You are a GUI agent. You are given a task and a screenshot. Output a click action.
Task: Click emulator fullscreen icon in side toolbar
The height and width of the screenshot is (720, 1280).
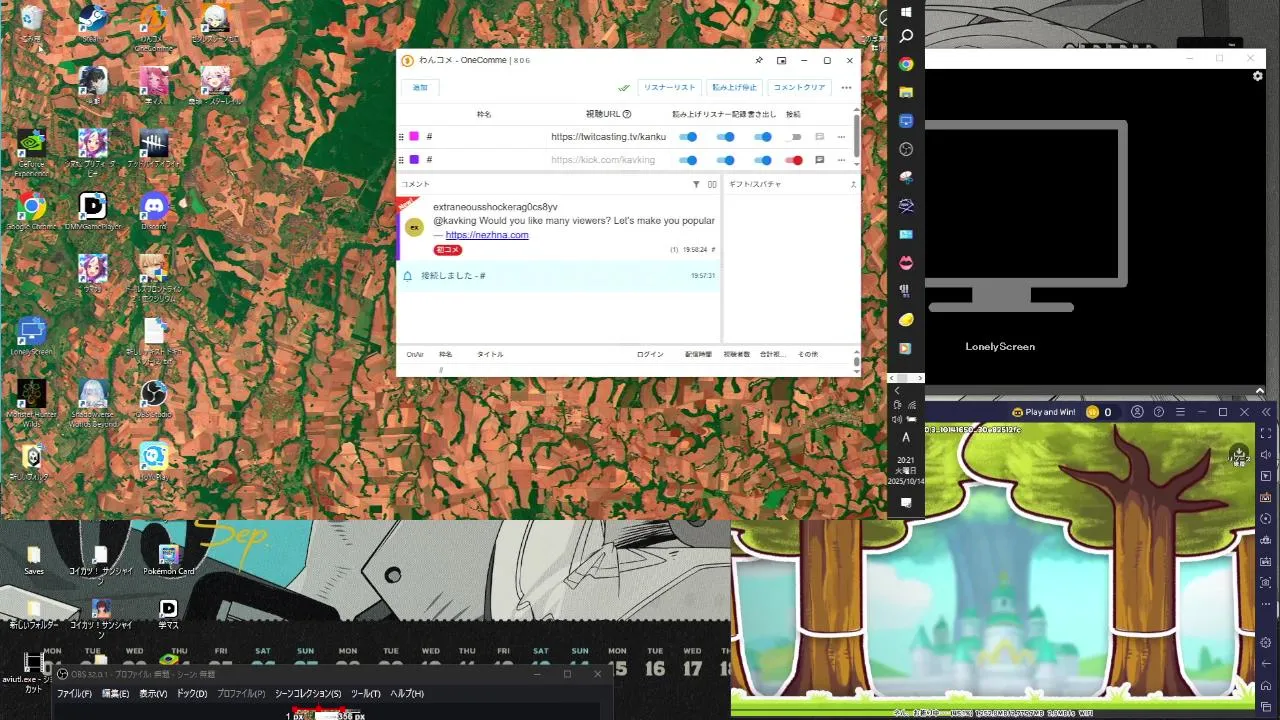point(1266,434)
